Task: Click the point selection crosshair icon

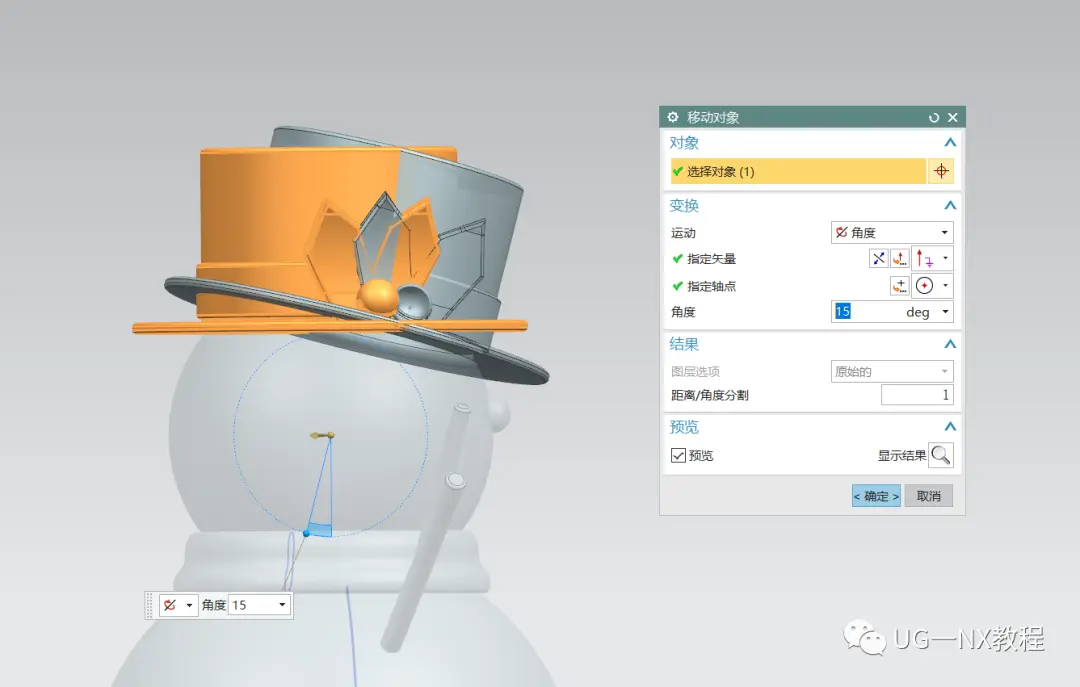Action: 941,171
